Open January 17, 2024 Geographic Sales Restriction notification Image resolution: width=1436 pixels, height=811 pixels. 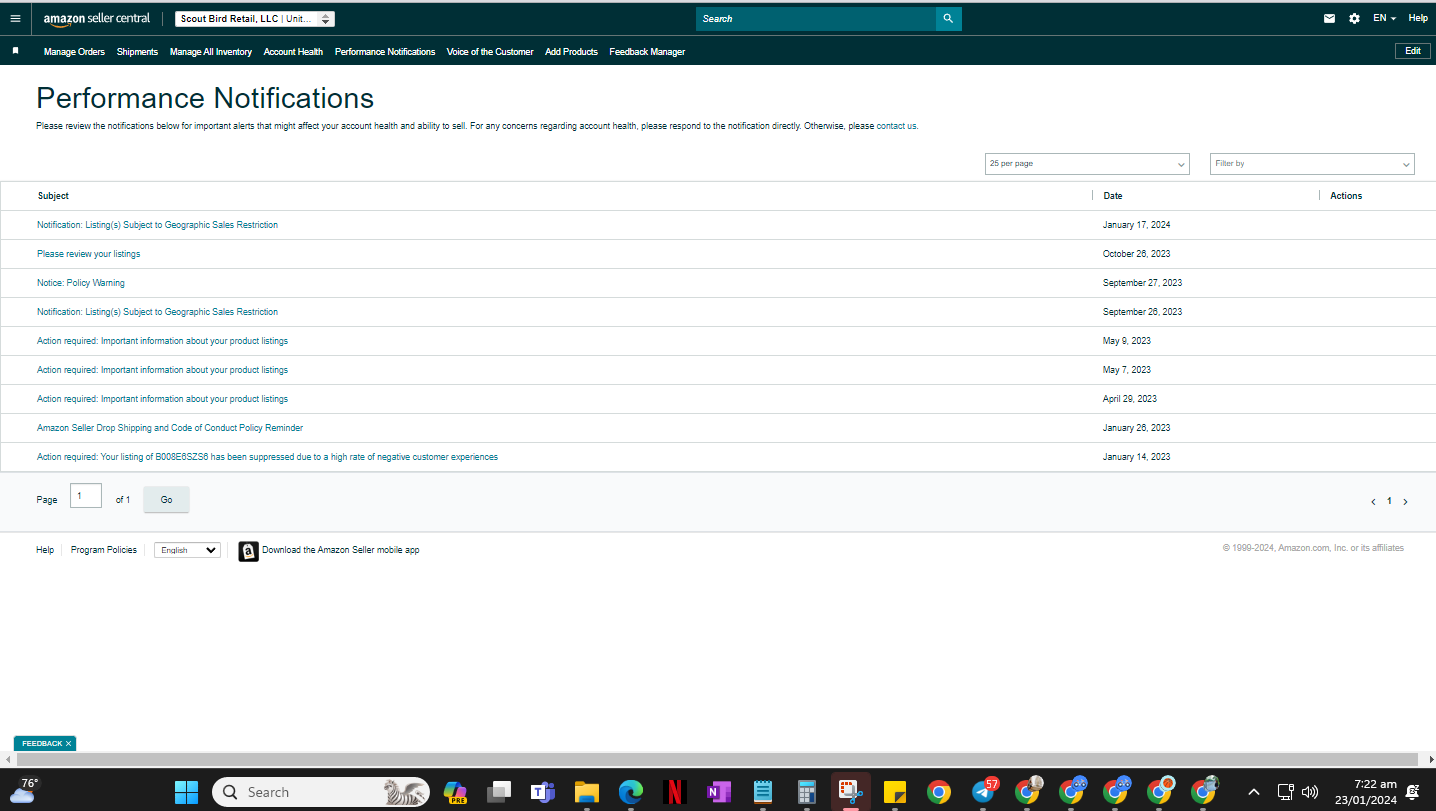click(x=157, y=225)
